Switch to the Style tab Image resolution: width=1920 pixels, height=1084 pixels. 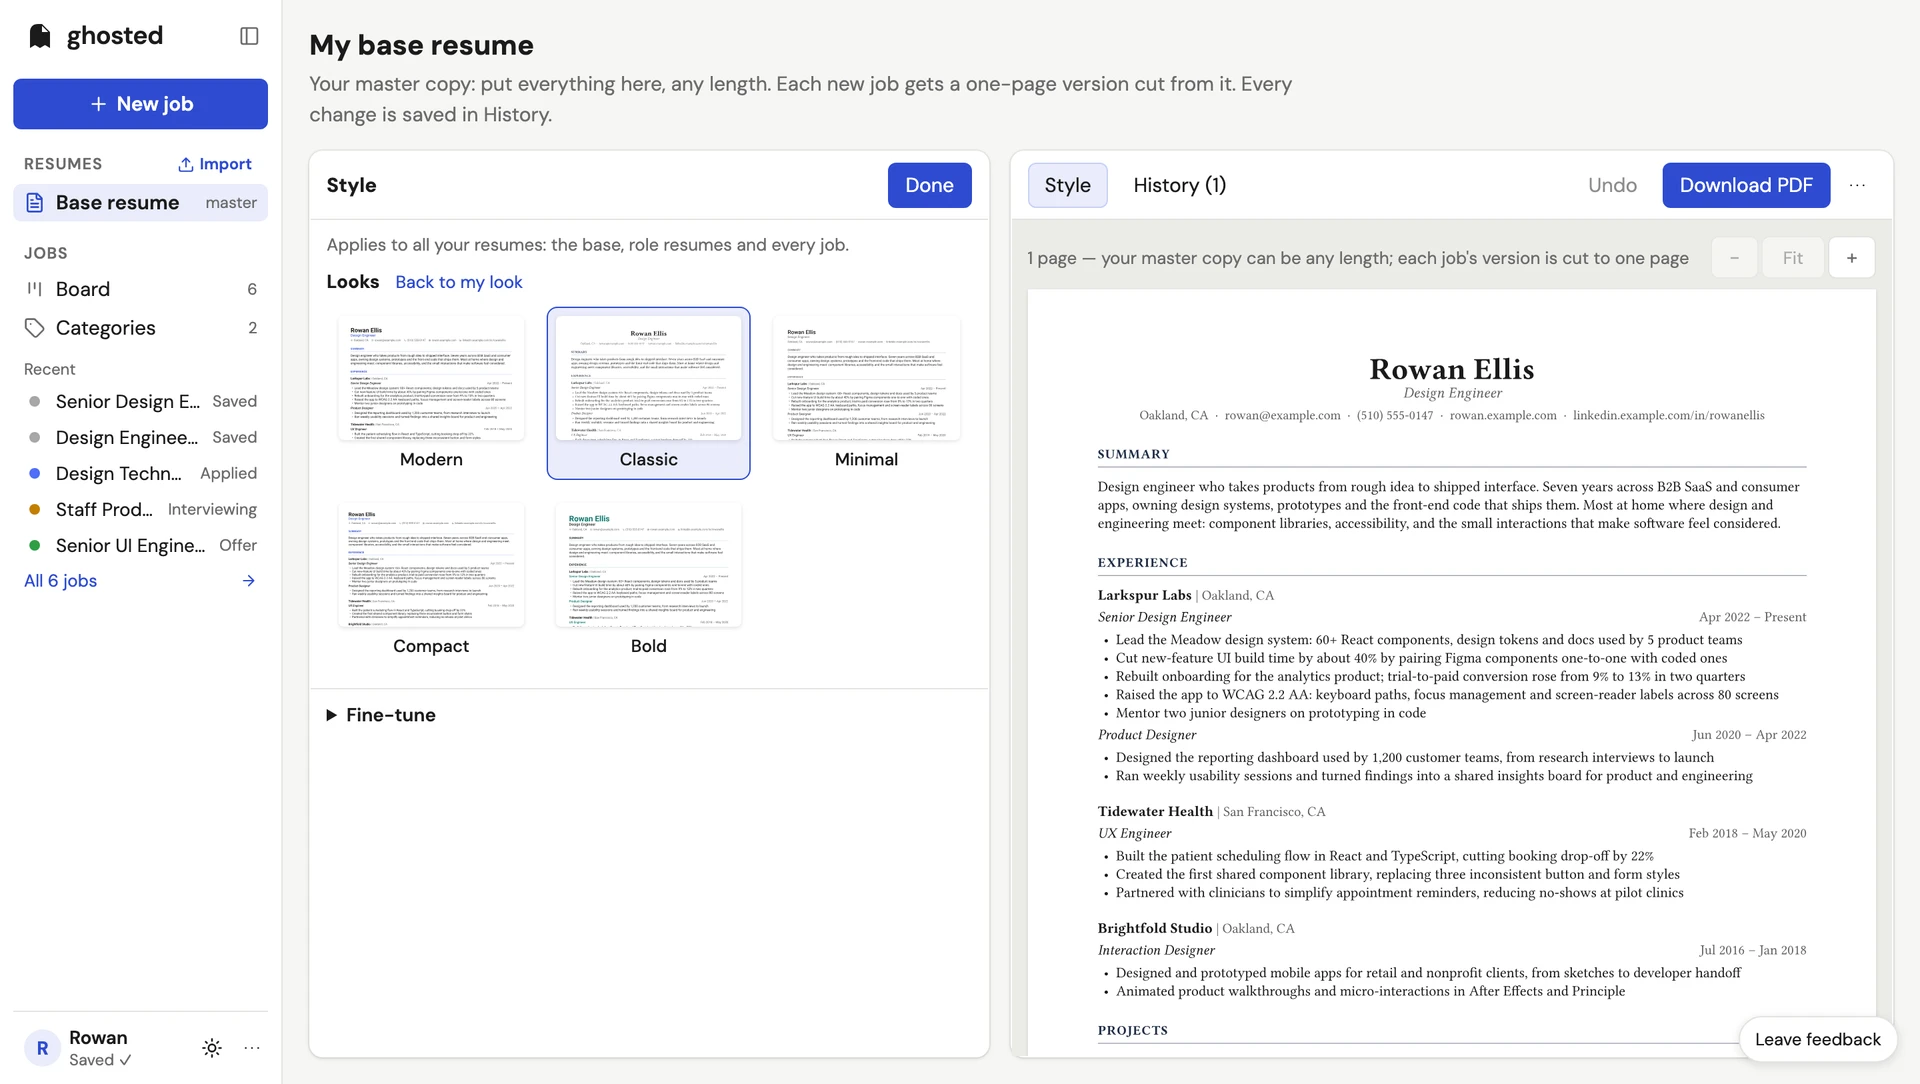(1067, 185)
